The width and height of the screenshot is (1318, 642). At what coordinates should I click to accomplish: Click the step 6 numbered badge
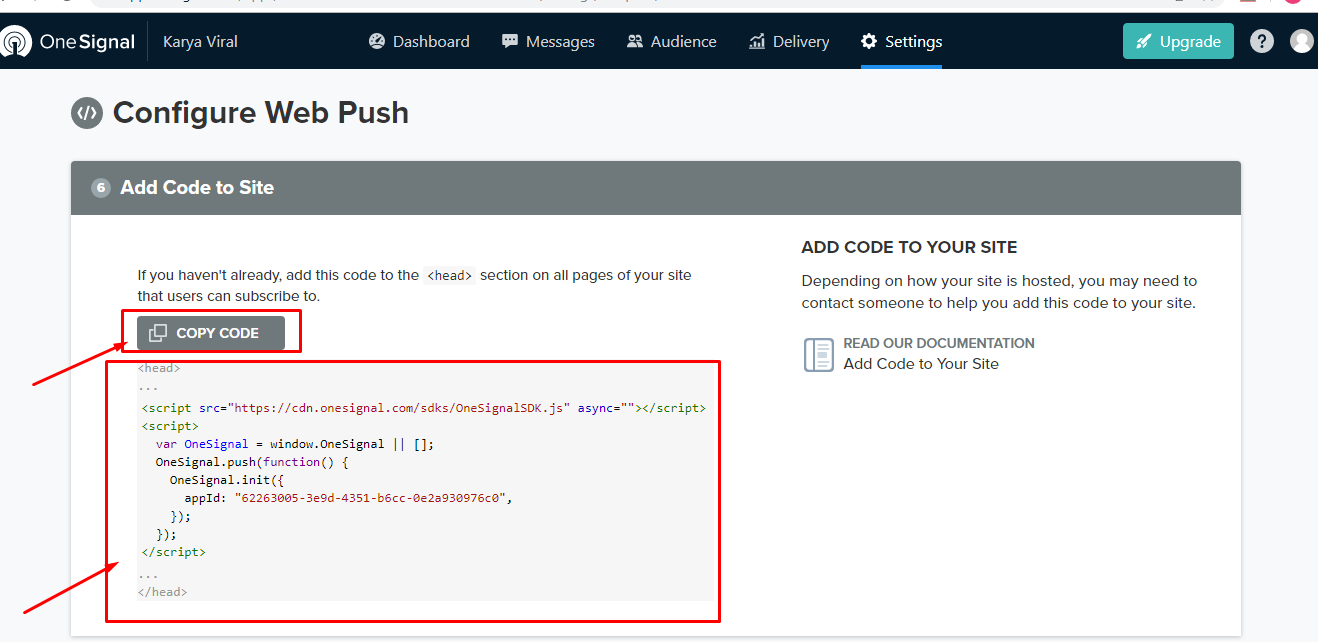[x=99, y=187]
